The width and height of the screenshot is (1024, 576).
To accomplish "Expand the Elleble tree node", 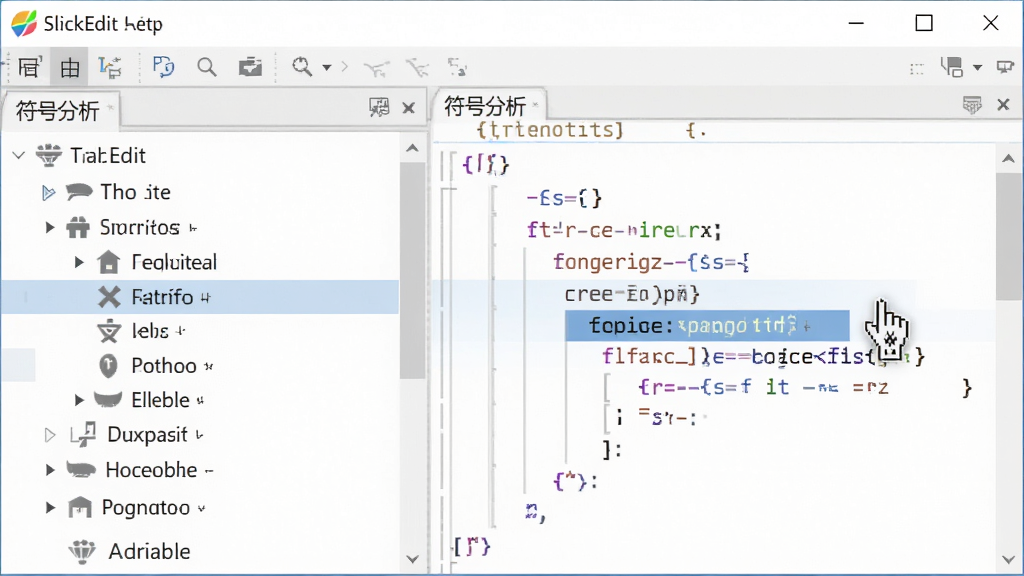I will coord(79,400).
